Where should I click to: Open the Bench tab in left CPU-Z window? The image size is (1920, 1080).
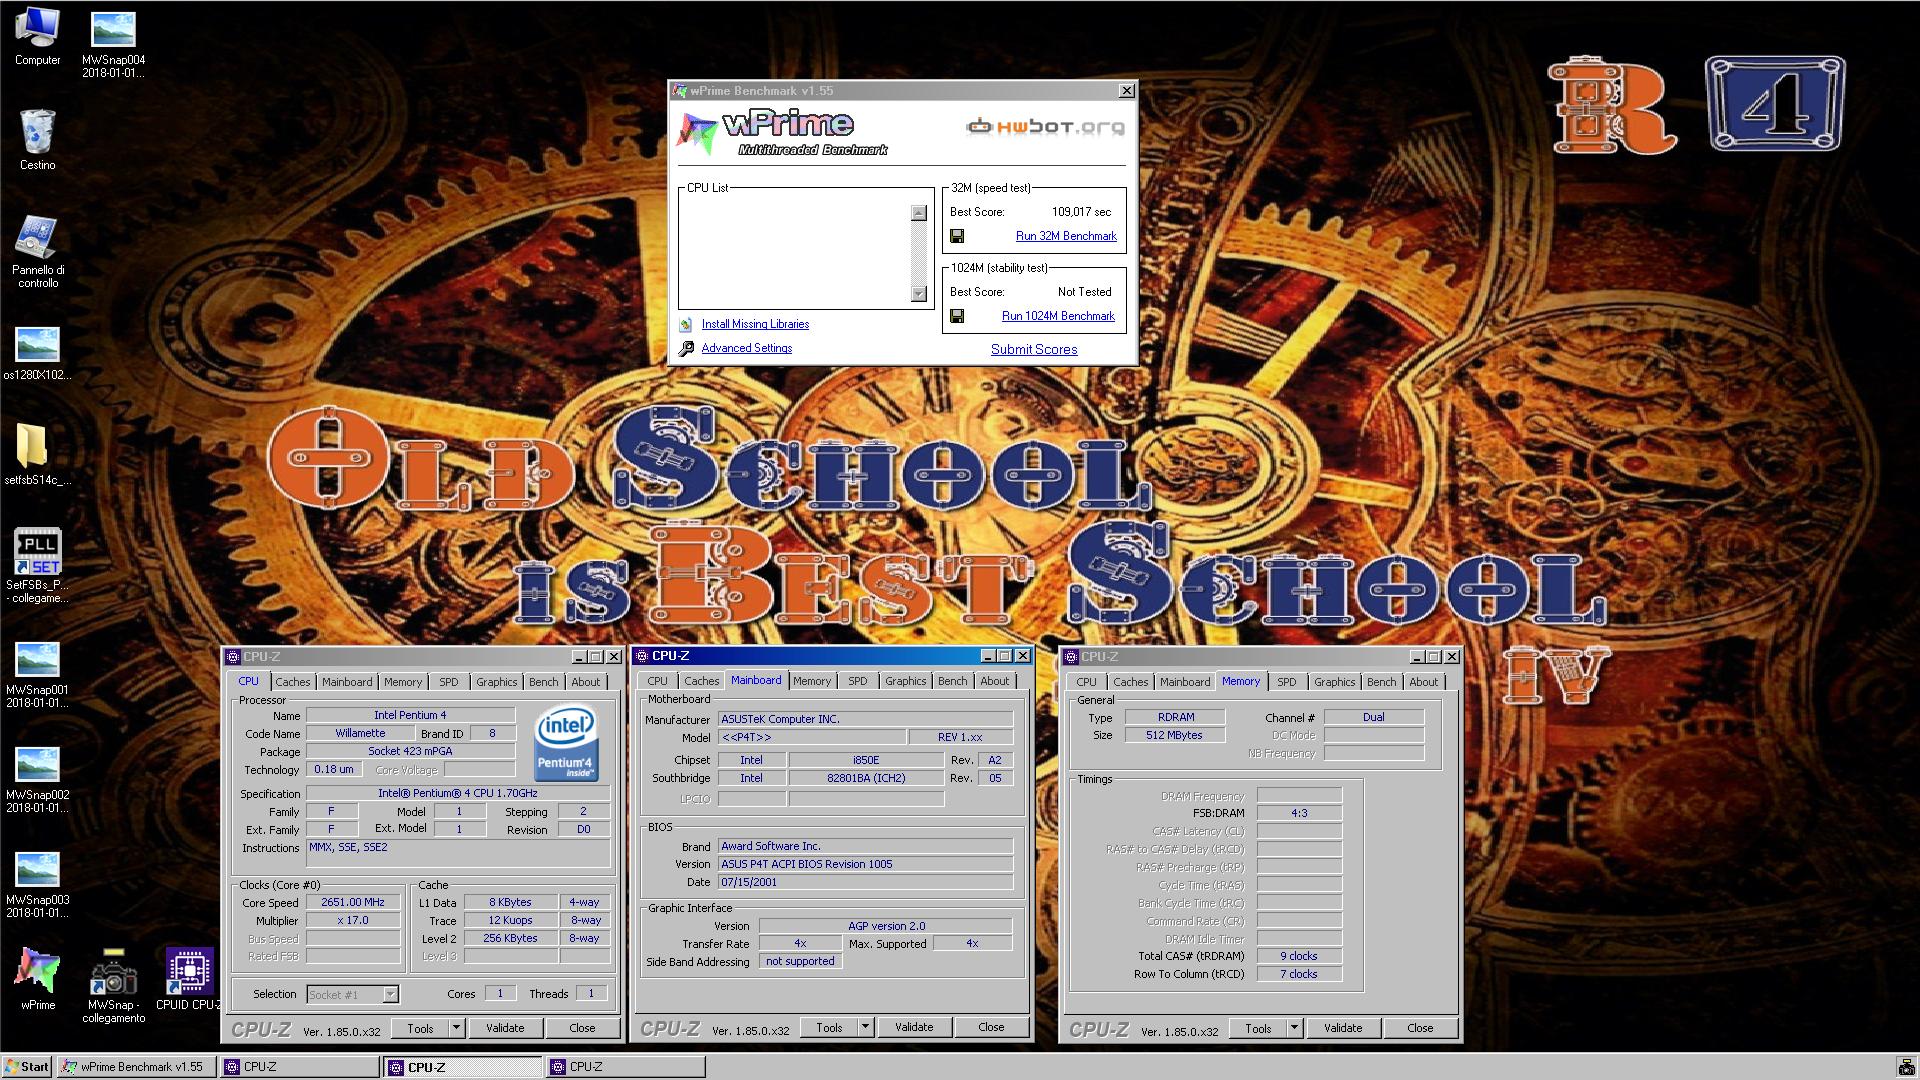click(544, 682)
